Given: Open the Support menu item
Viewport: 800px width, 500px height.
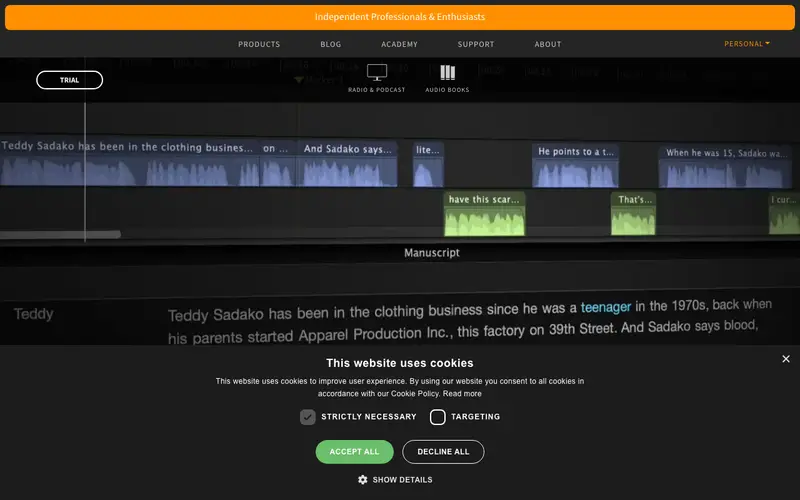Looking at the screenshot, I should click(476, 44).
